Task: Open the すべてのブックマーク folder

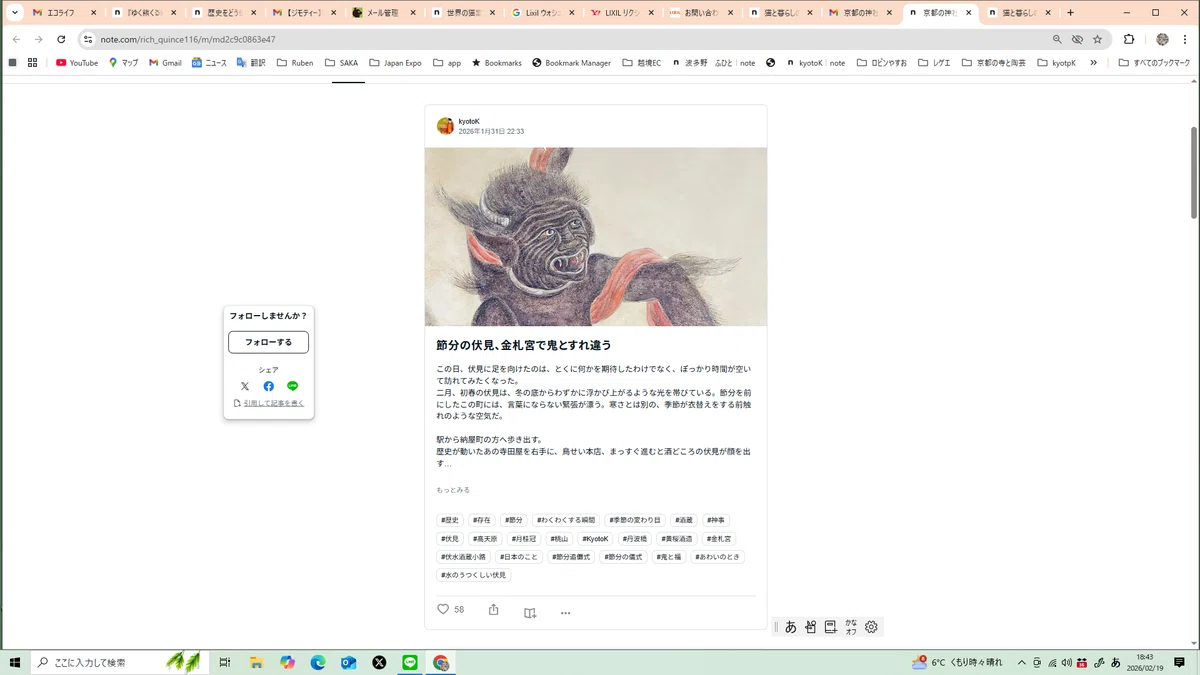Action: [1154, 62]
